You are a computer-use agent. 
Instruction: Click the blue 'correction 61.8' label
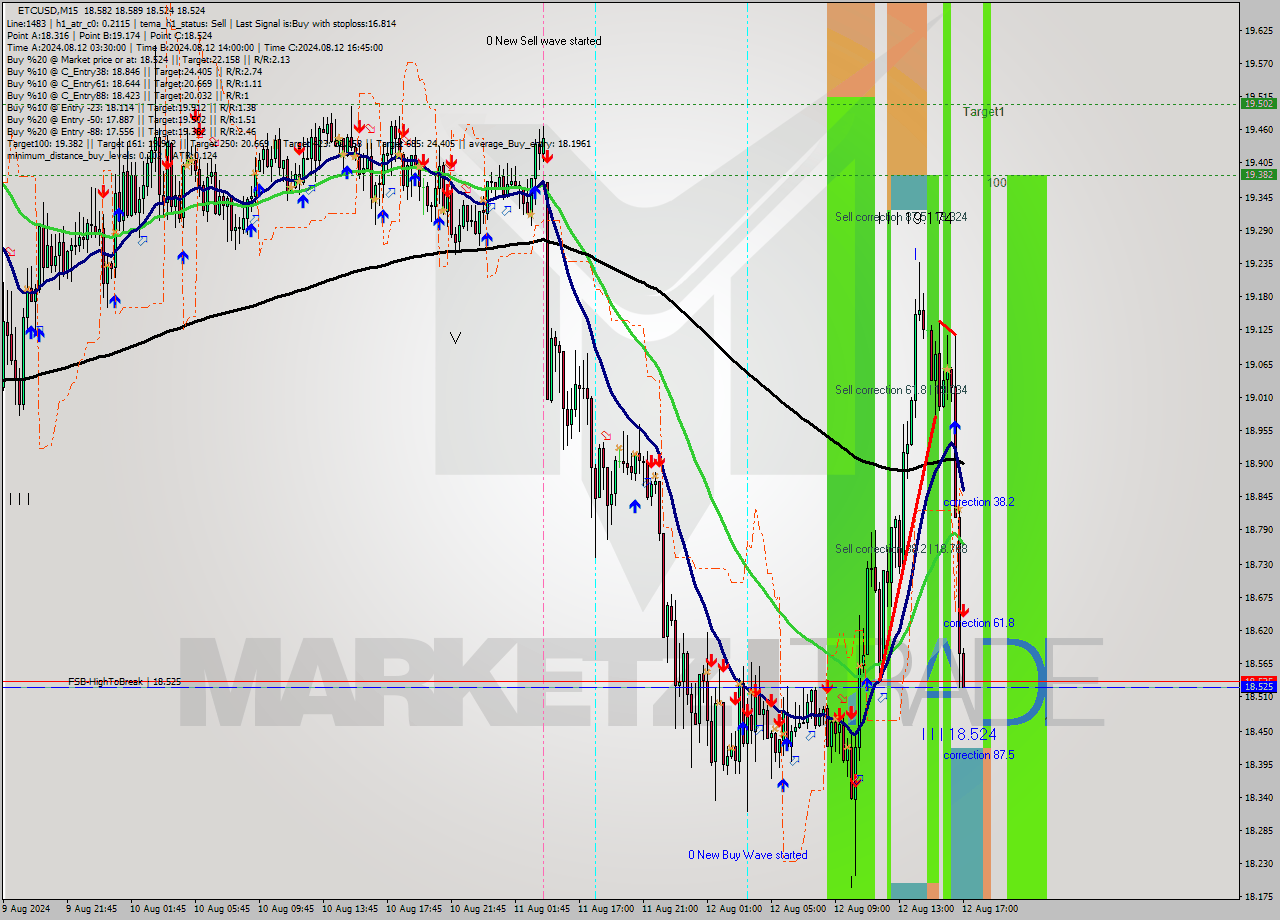(x=979, y=623)
